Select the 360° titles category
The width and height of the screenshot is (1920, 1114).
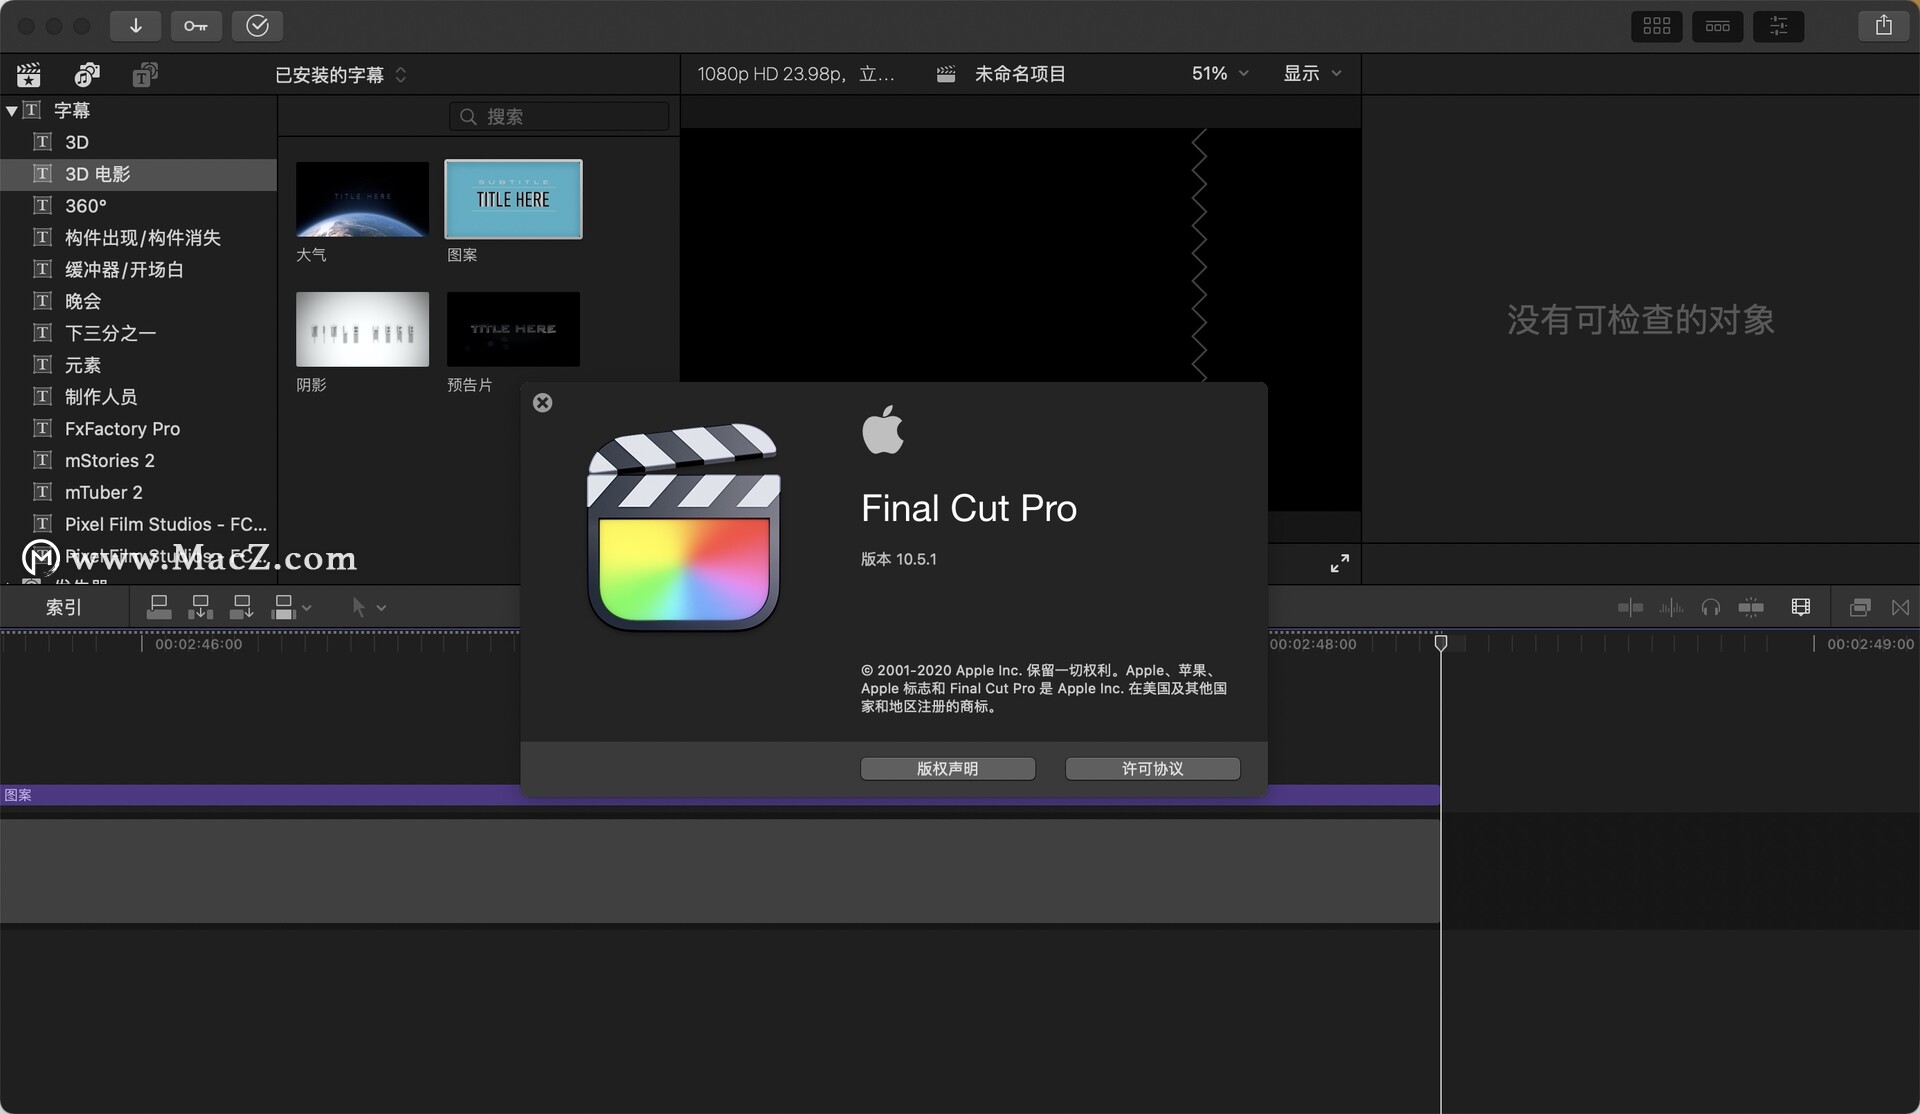point(139,206)
